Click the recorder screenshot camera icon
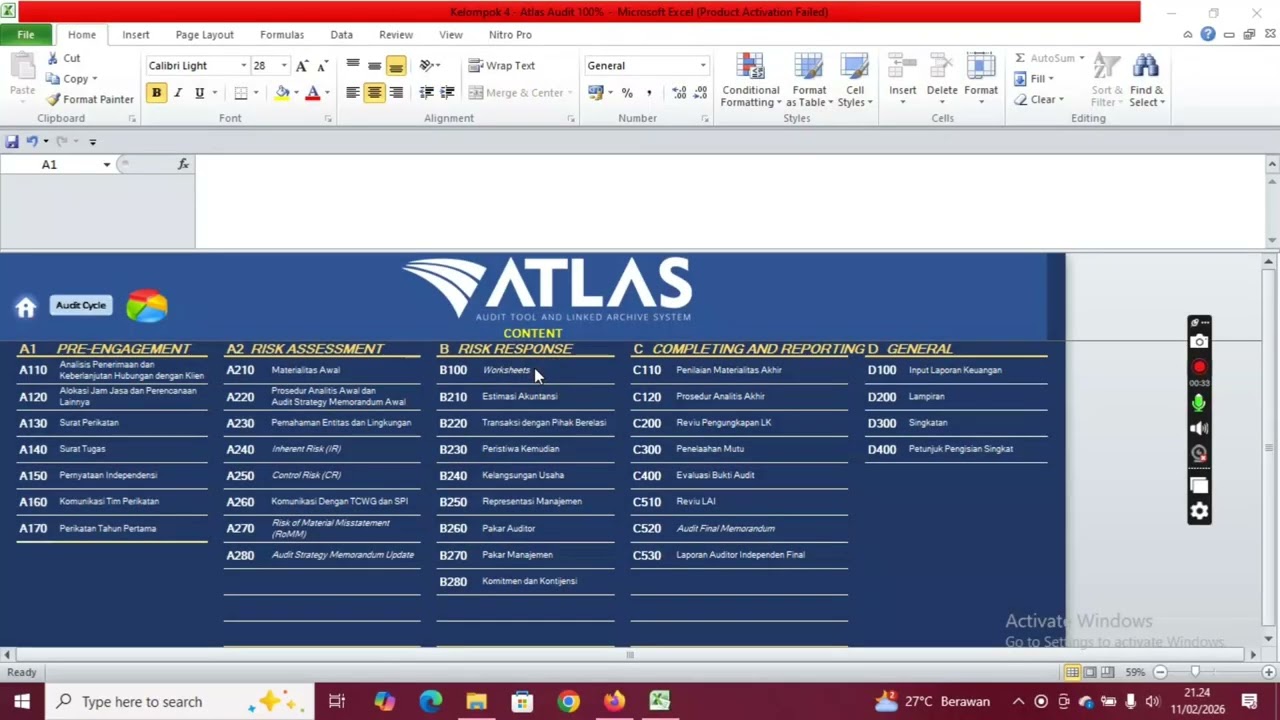The width and height of the screenshot is (1280, 720). point(1199,341)
